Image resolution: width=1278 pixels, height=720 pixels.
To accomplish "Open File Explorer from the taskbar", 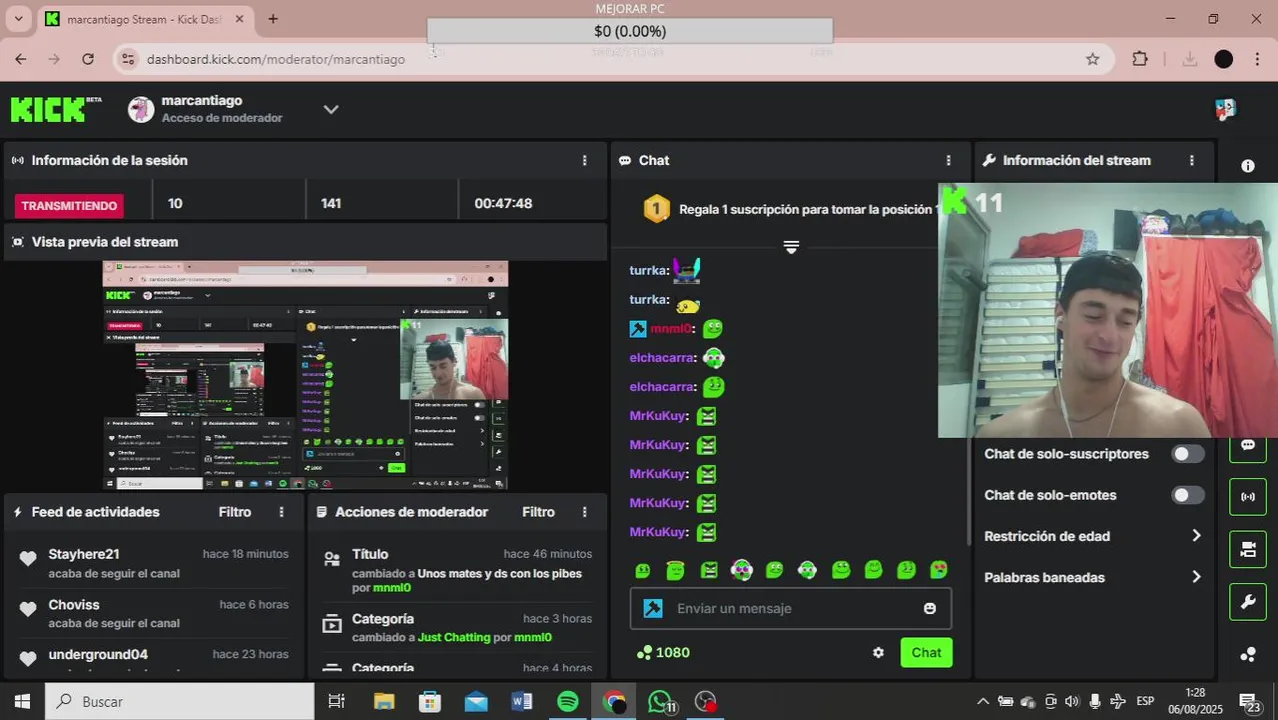I will point(384,701).
